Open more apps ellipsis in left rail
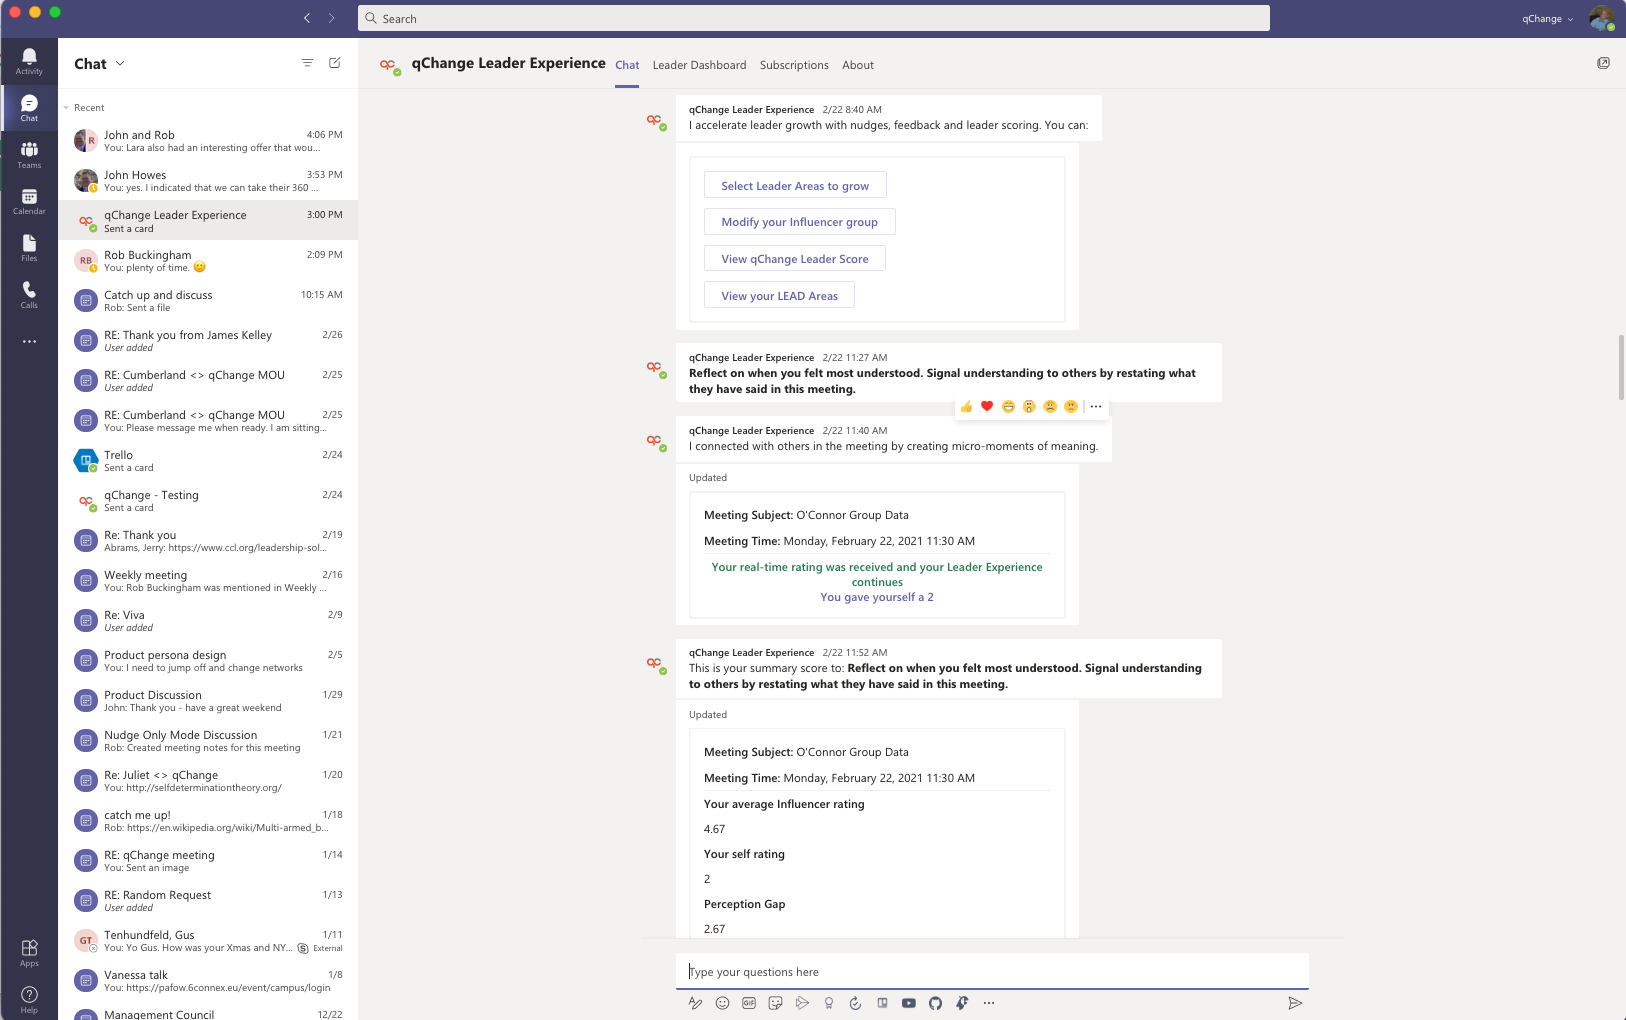 (x=29, y=341)
